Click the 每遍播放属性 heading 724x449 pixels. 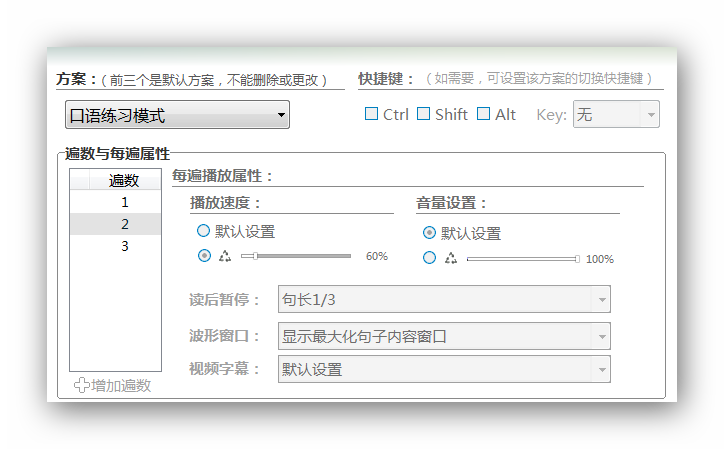223,176
